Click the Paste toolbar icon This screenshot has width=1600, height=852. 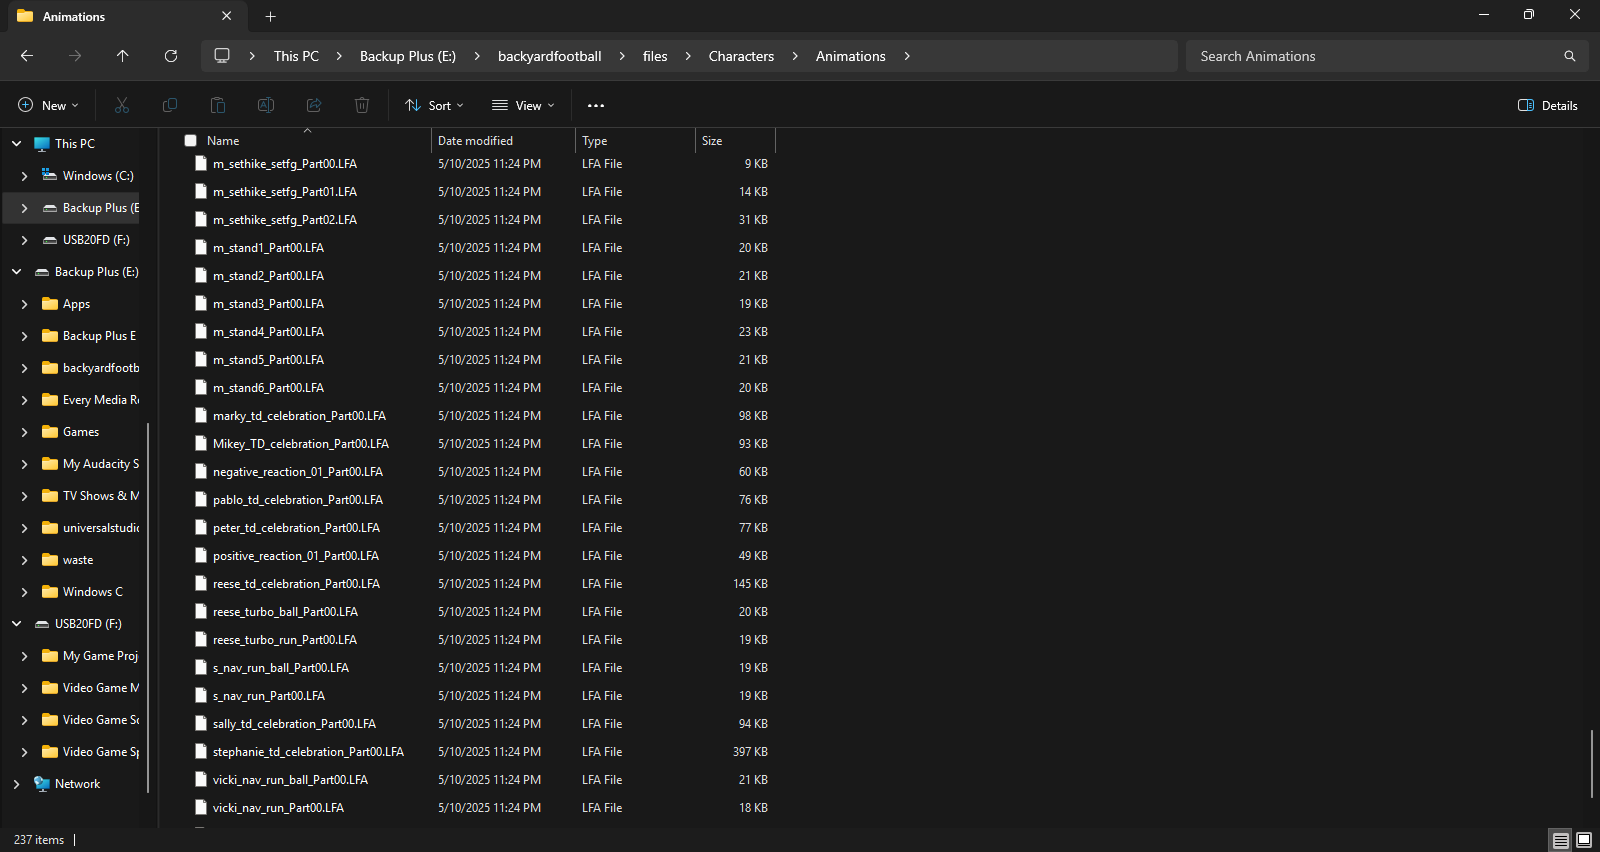(x=218, y=105)
